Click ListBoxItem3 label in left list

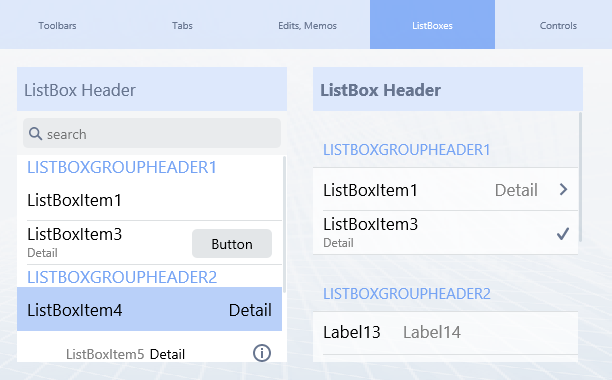75,234
